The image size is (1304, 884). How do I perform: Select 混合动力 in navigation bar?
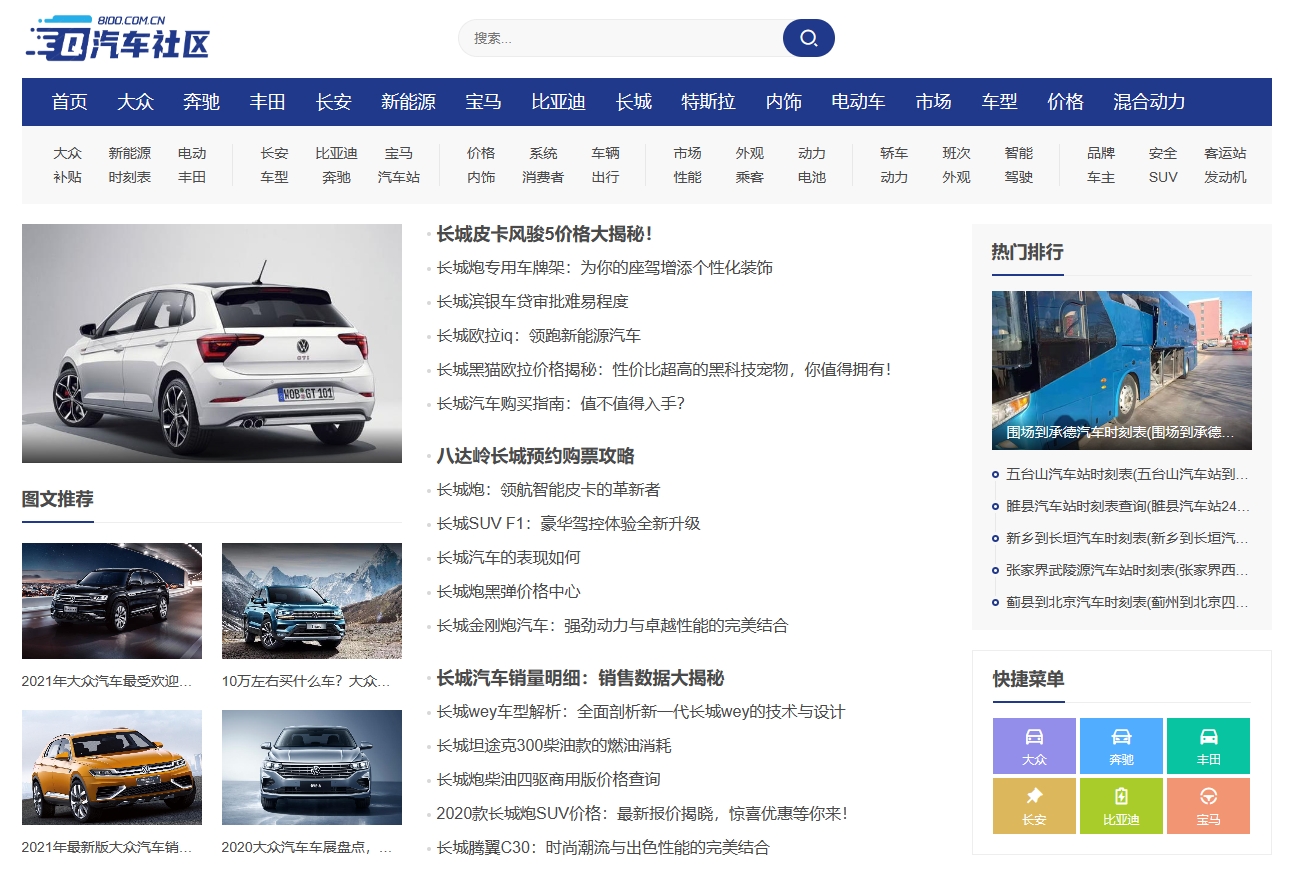[1149, 102]
